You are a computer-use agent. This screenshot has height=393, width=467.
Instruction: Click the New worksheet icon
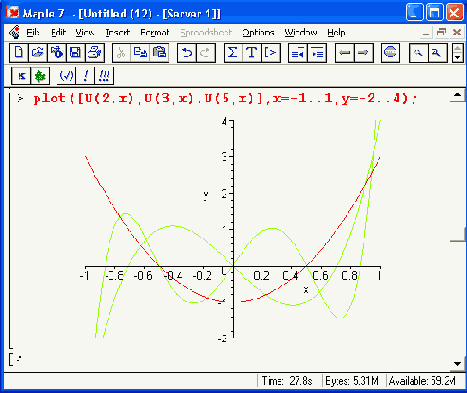19,53
